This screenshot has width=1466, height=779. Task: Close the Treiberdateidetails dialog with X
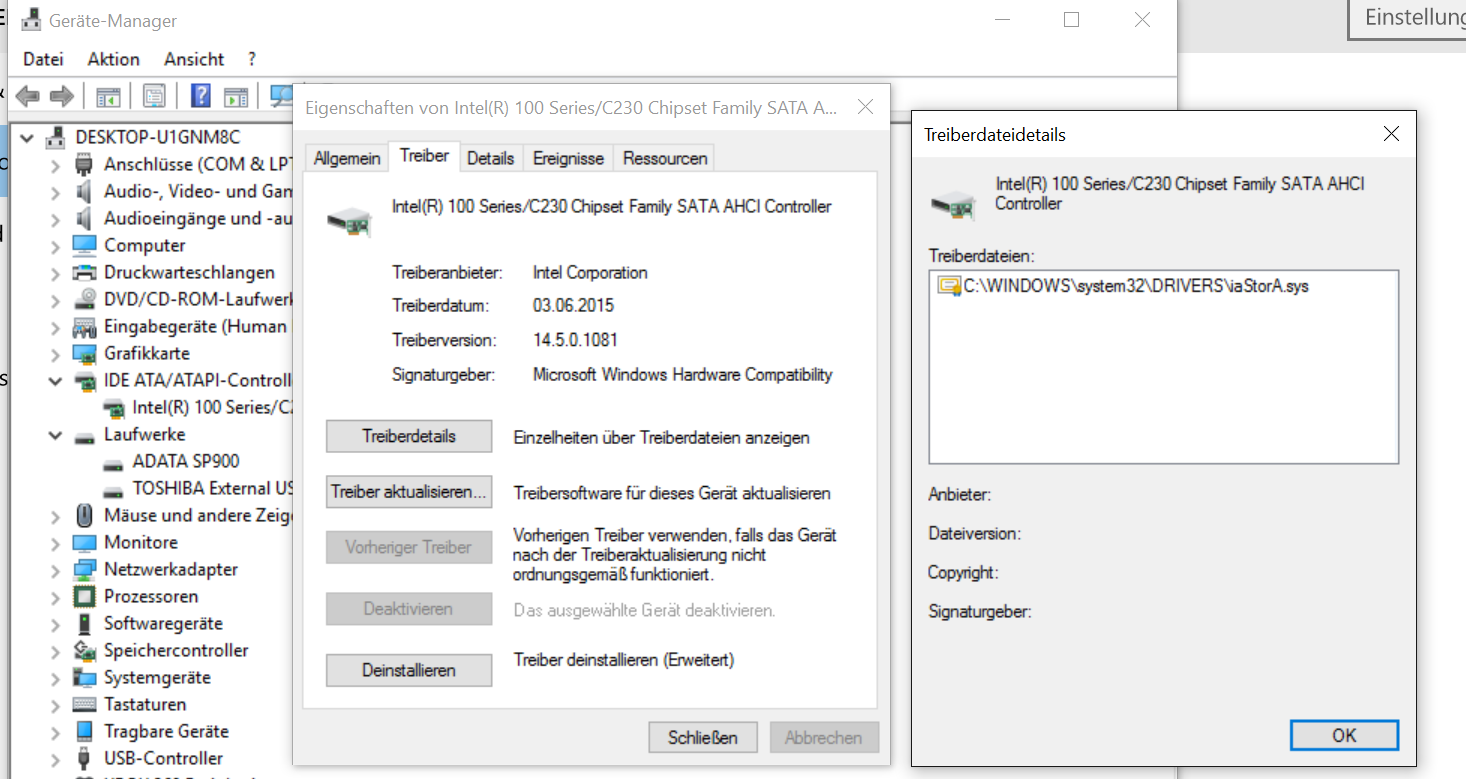tap(1390, 134)
